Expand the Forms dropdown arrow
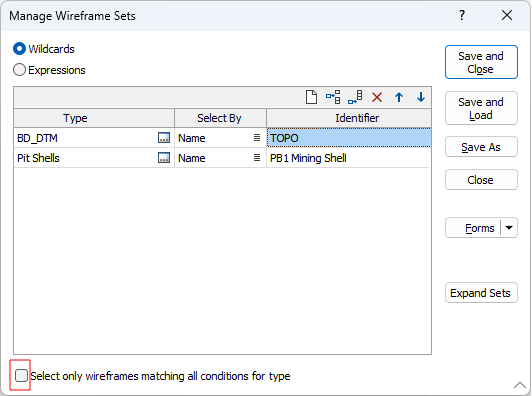This screenshot has height=396, width=532. pyautogui.click(x=509, y=228)
